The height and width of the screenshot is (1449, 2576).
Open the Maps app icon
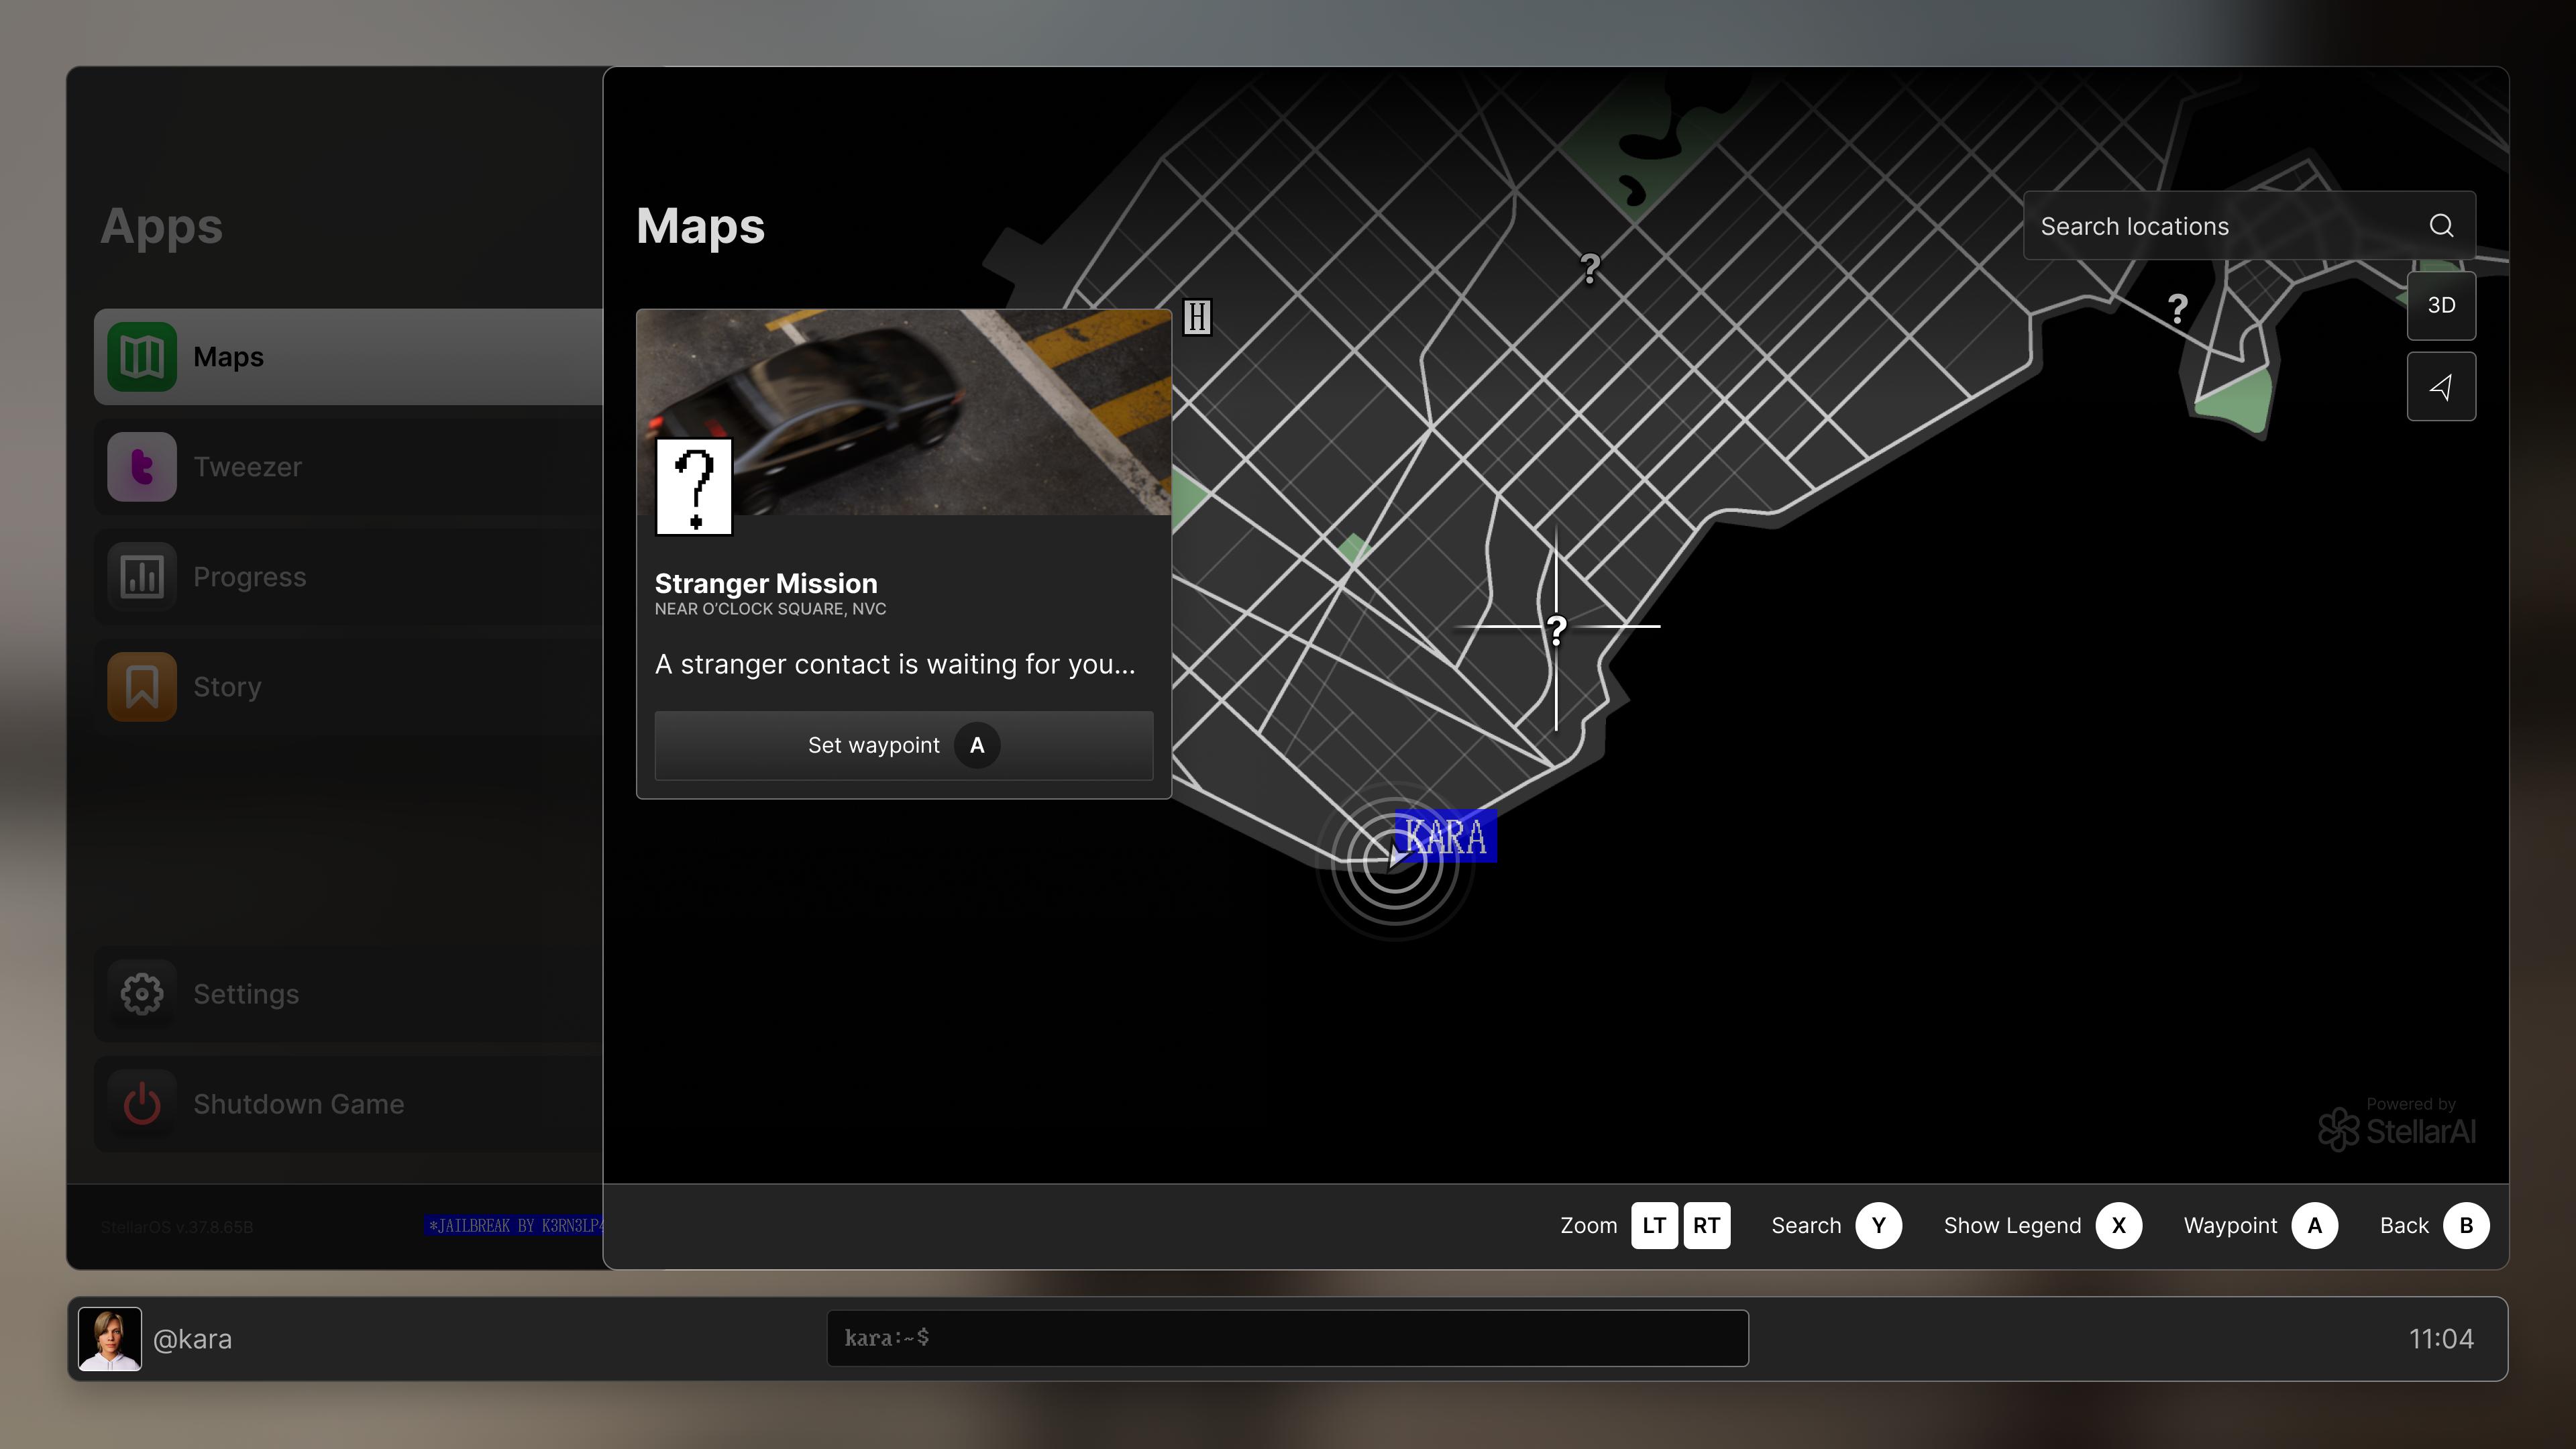[x=142, y=357]
